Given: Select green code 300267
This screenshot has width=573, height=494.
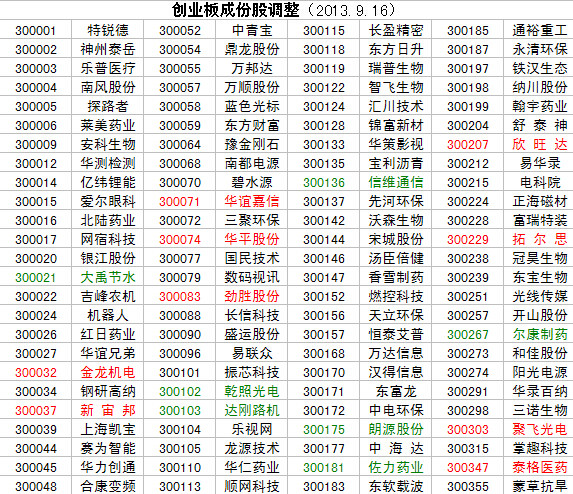Looking at the screenshot, I should click(x=468, y=335).
